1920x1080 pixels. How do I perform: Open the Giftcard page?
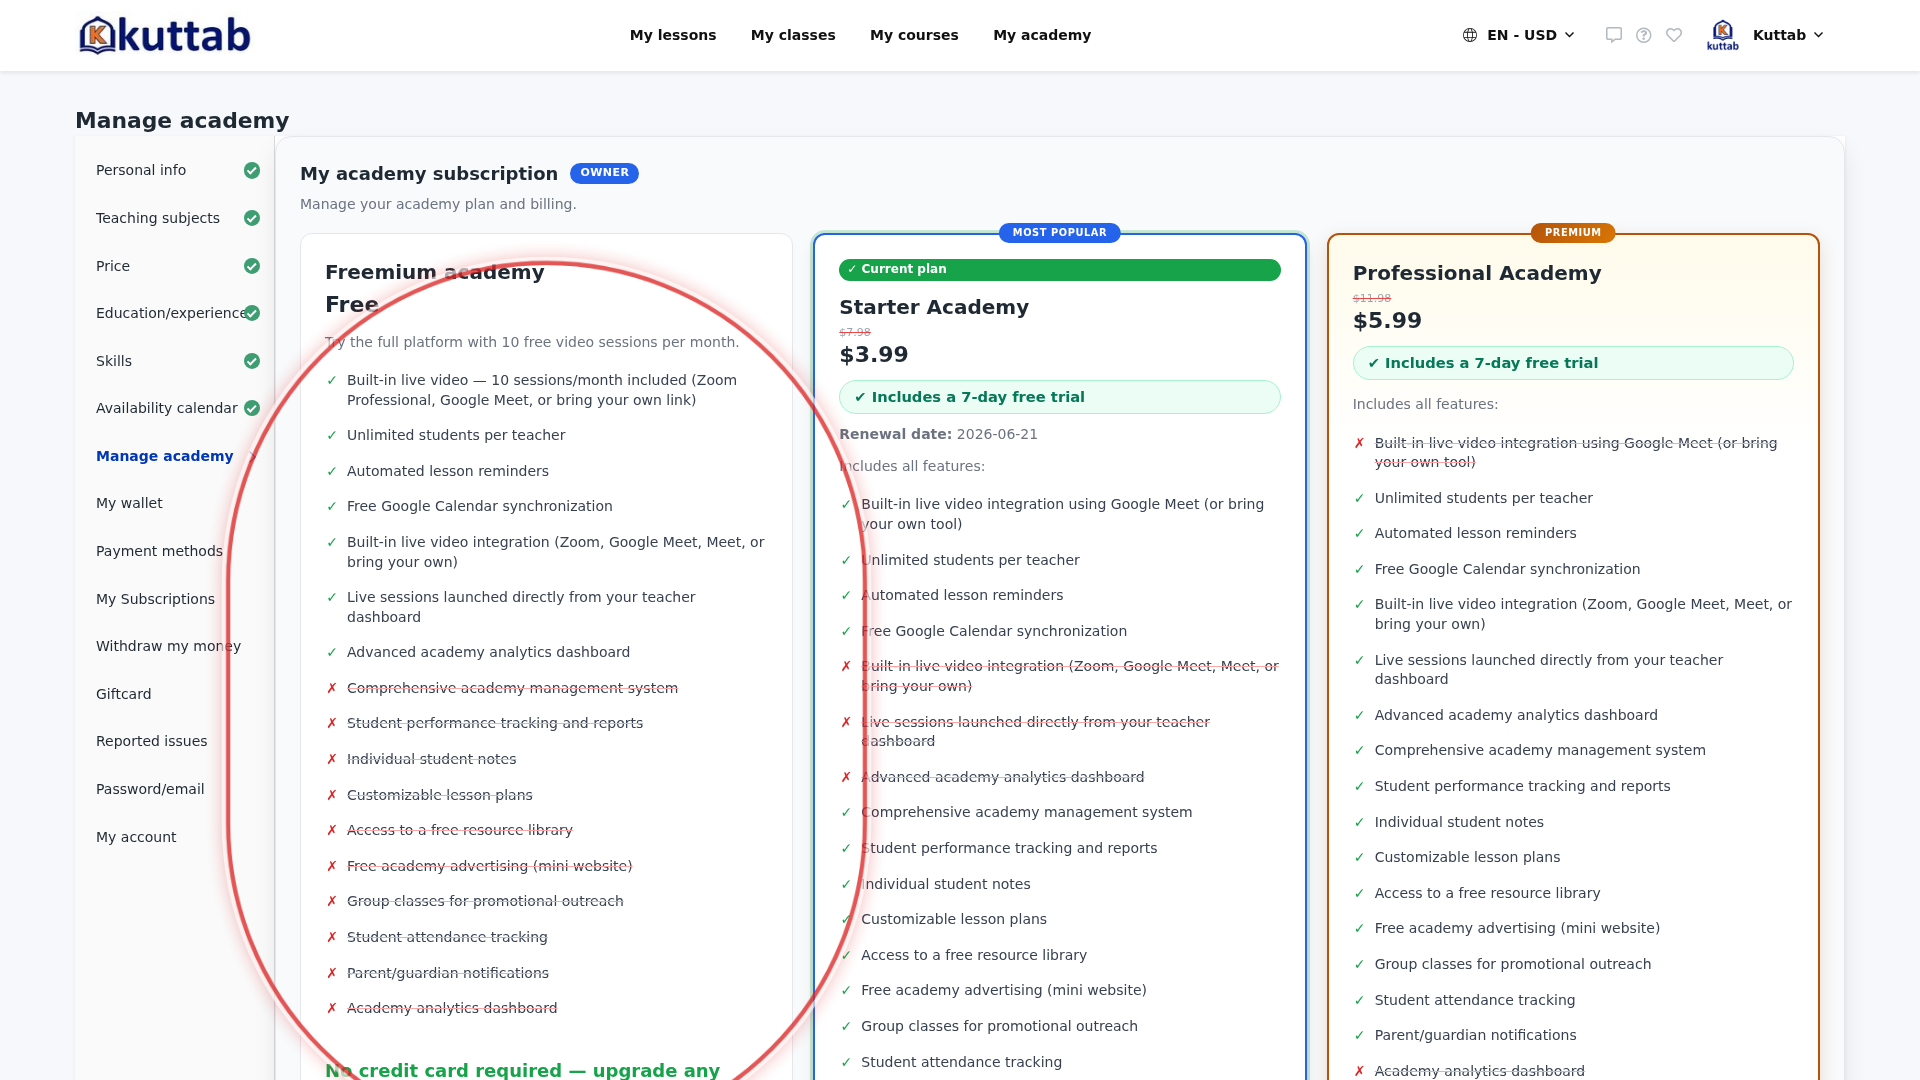point(124,694)
